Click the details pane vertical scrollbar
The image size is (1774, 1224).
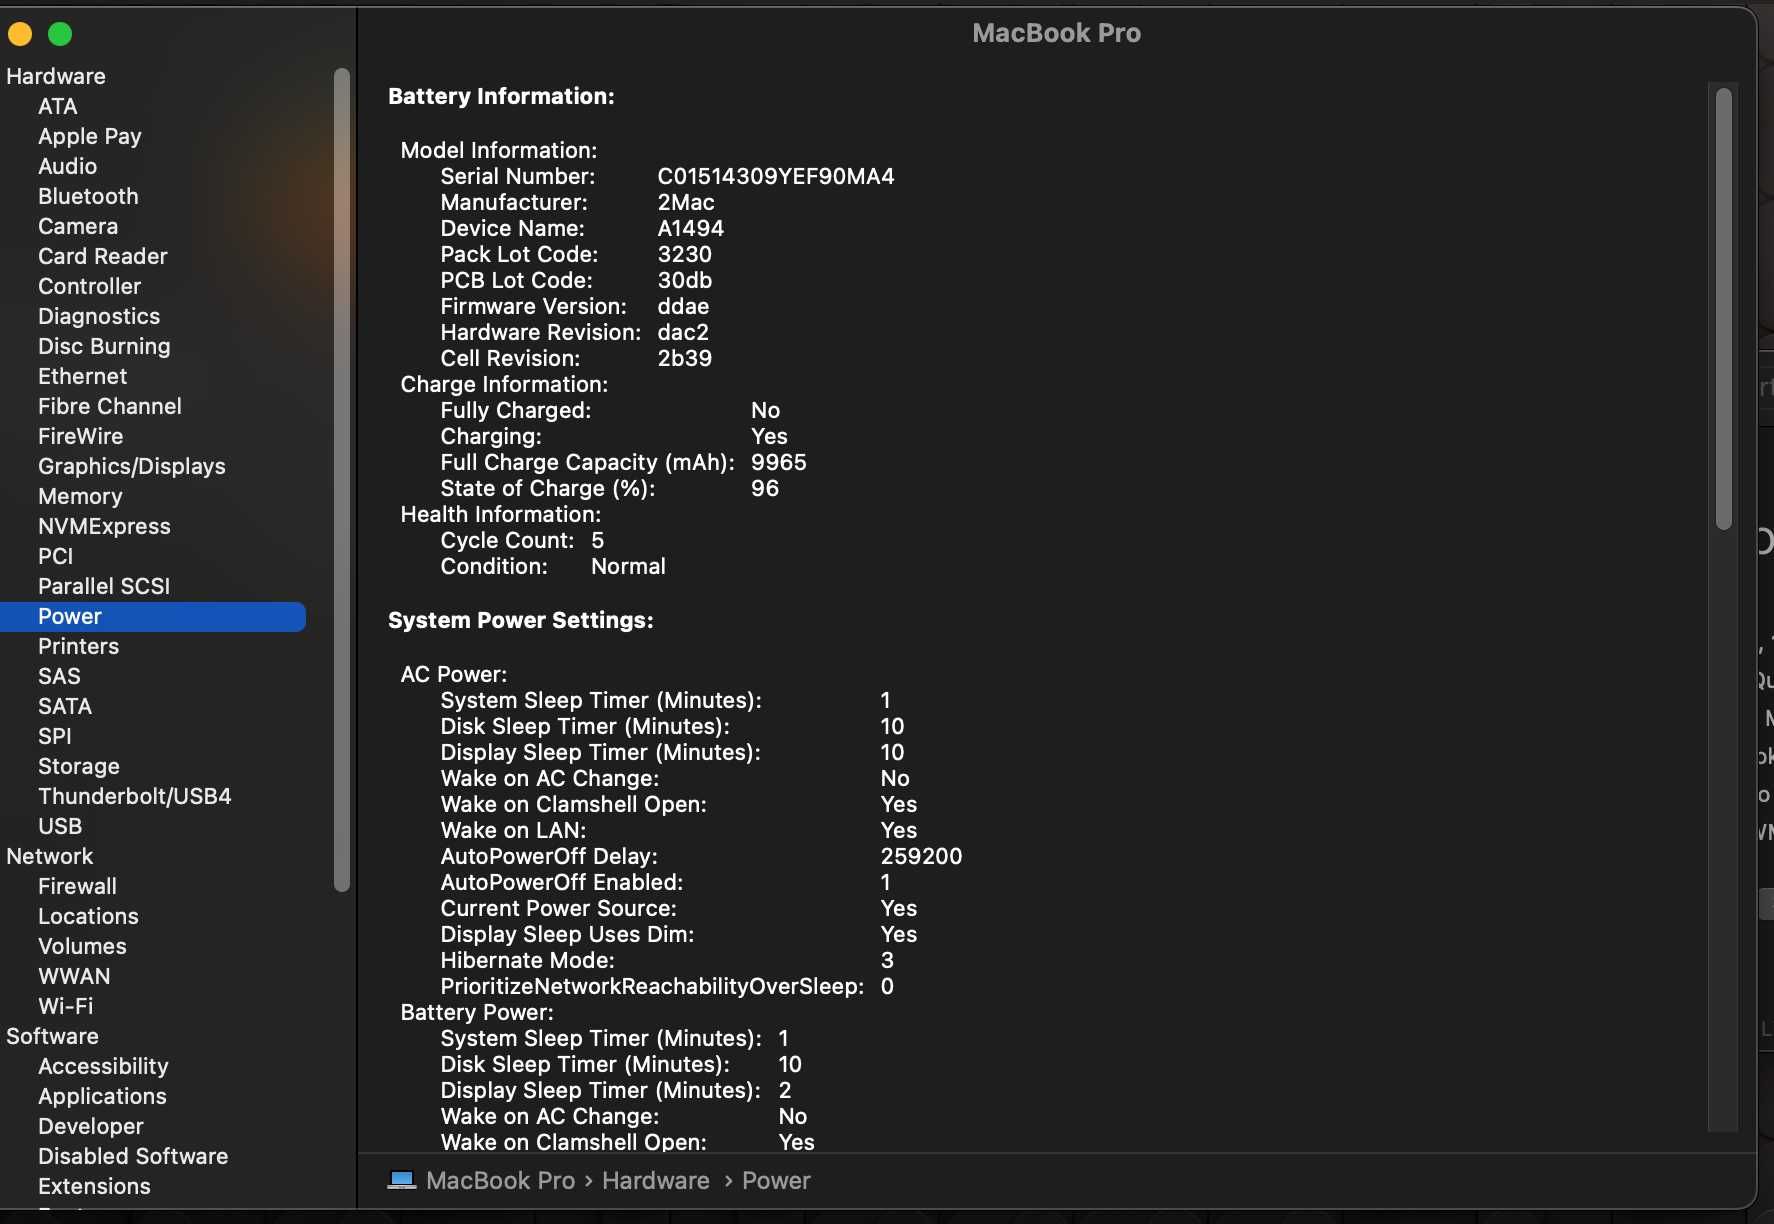[x=1723, y=309]
